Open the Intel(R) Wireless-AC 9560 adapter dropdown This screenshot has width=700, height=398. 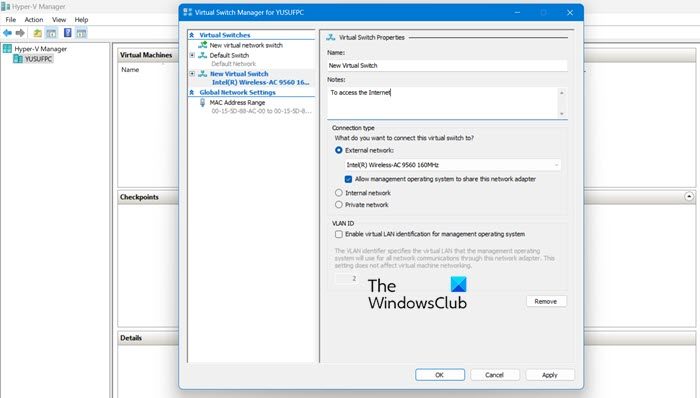tap(453, 165)
